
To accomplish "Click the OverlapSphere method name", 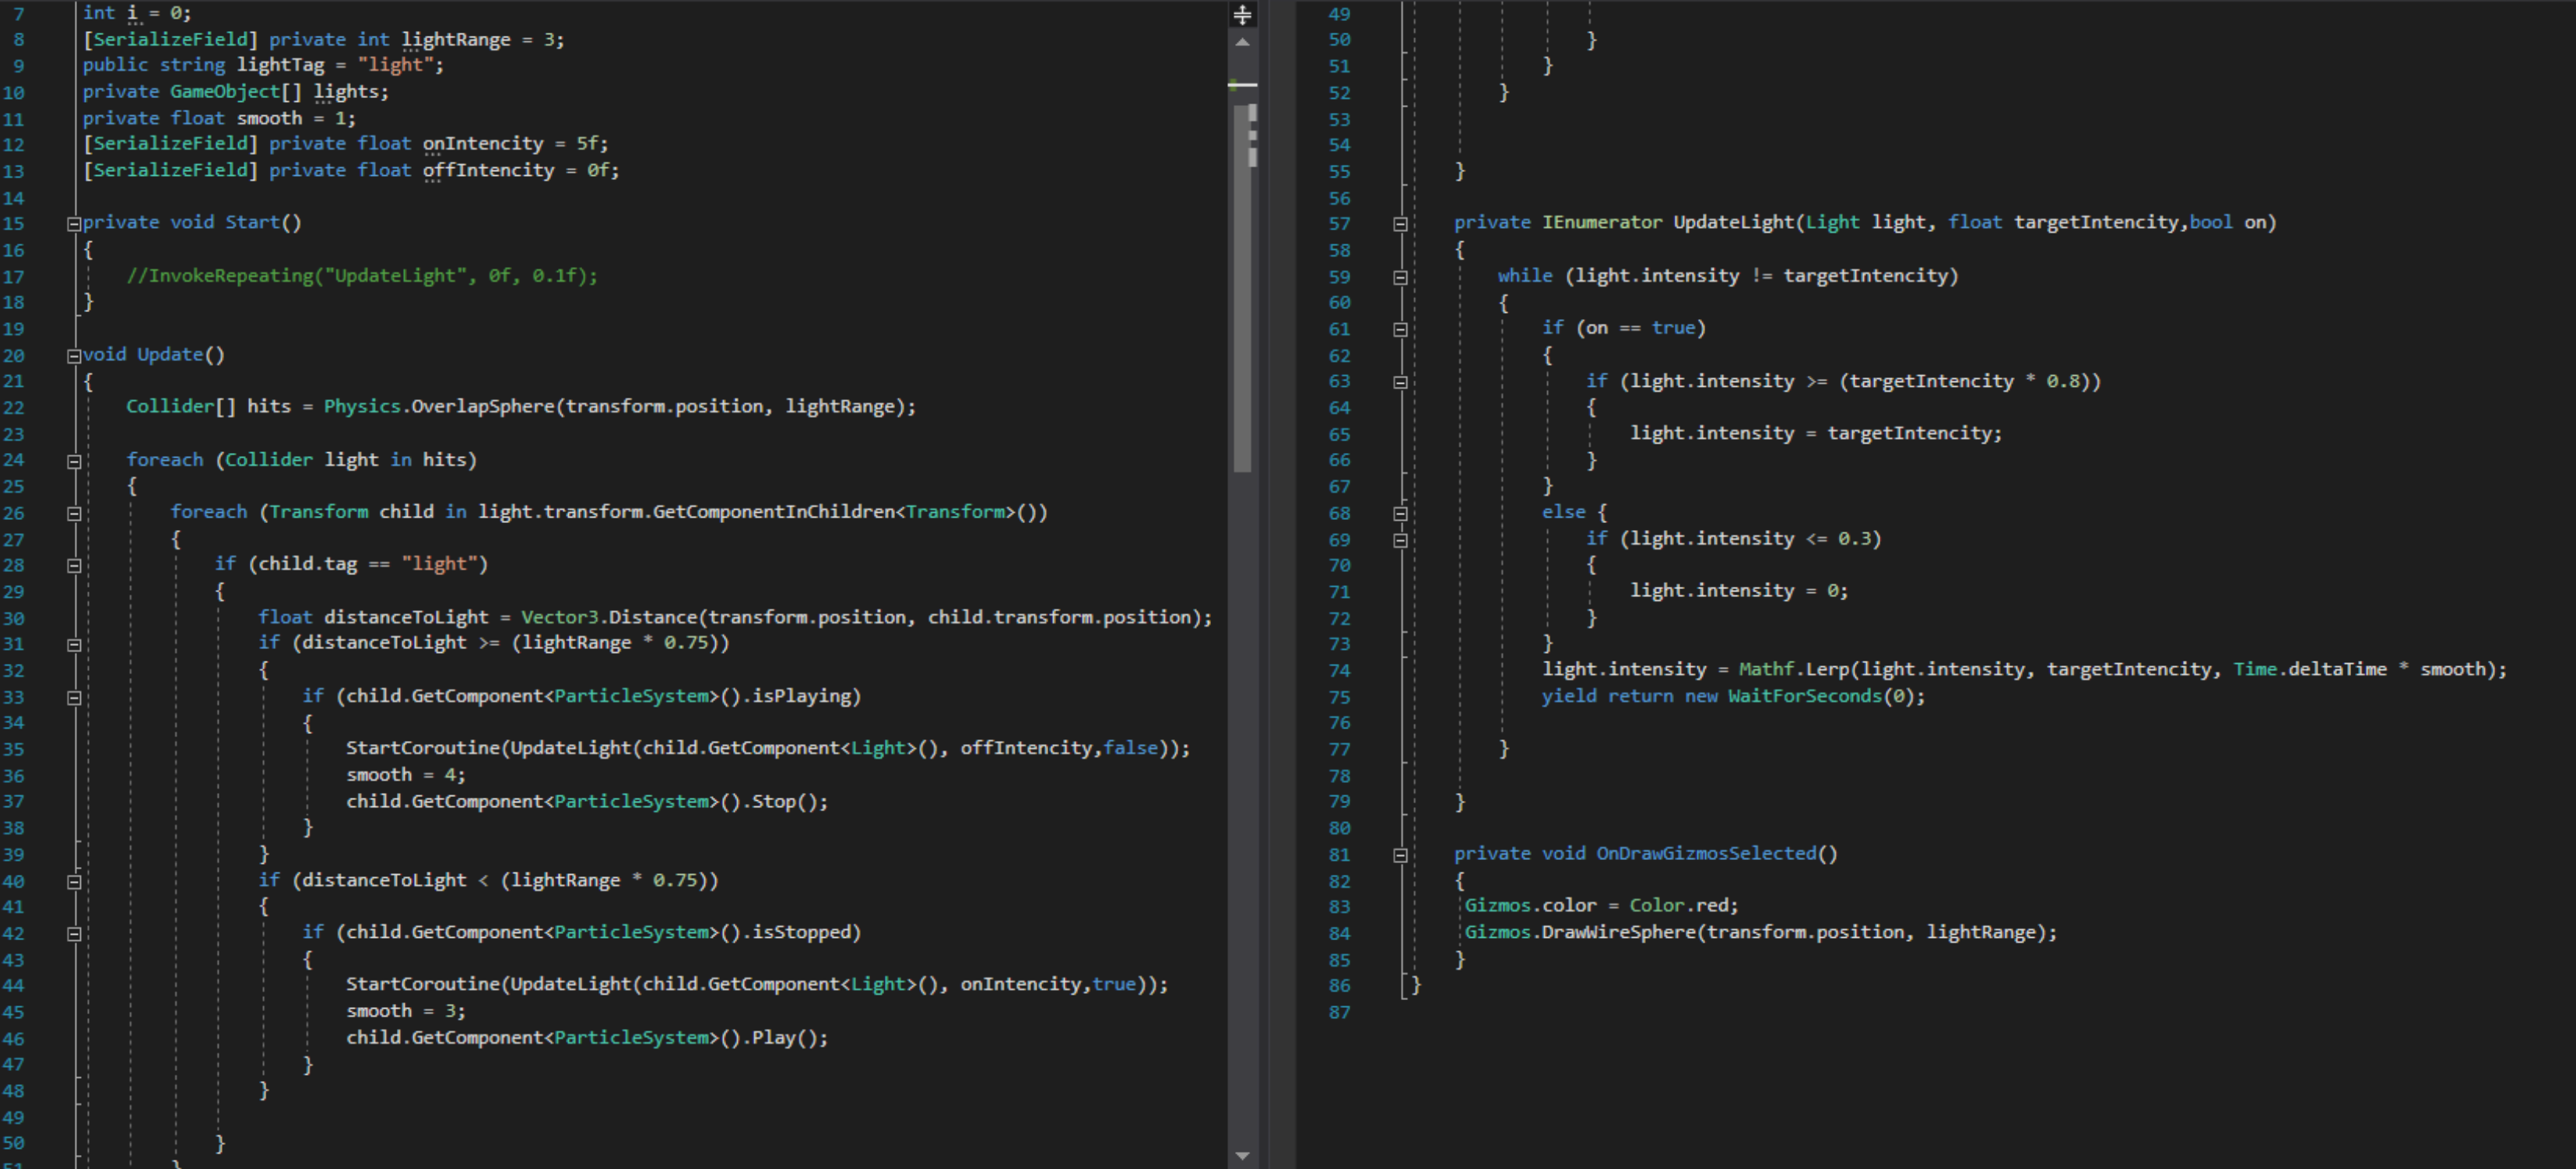I will [483, 407].
